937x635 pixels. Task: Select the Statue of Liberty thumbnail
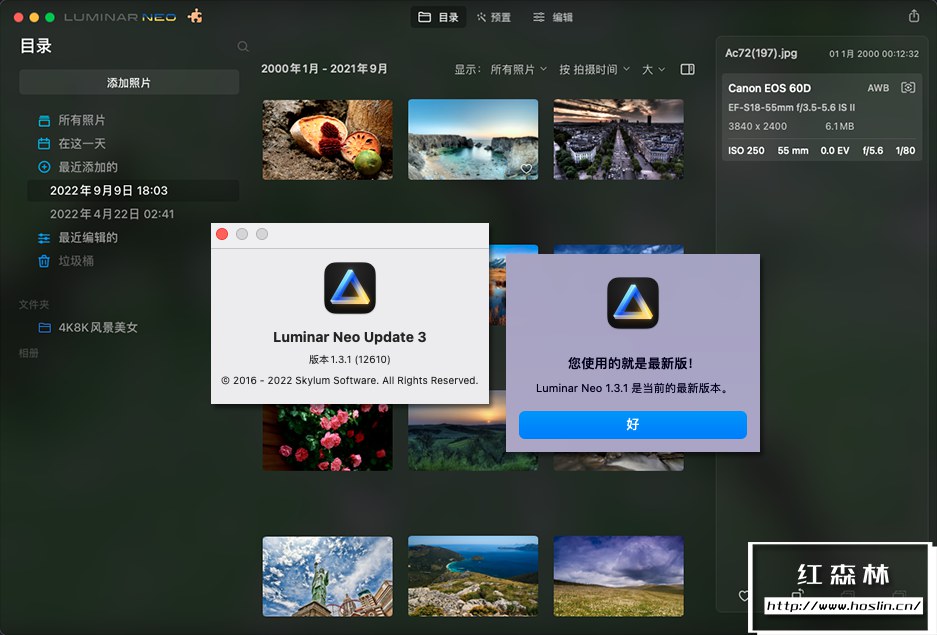[327, 576]
